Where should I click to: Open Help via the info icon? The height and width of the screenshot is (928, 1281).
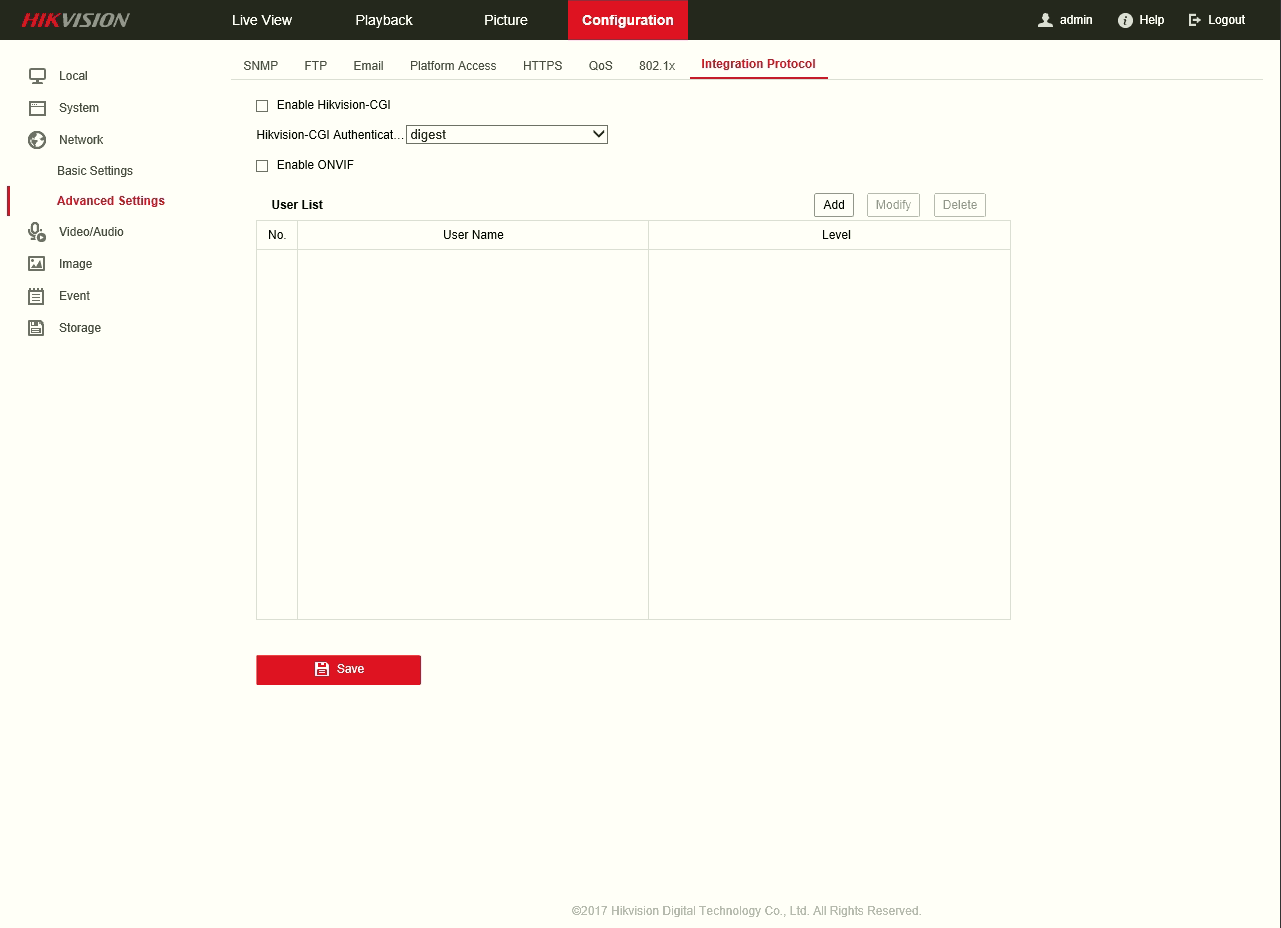tap(1125, 20)
